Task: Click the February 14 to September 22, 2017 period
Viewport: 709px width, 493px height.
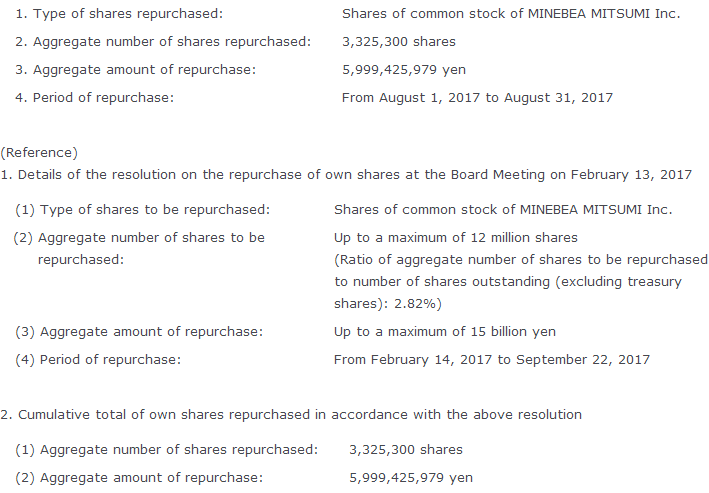Action: [x=491, y=359]
